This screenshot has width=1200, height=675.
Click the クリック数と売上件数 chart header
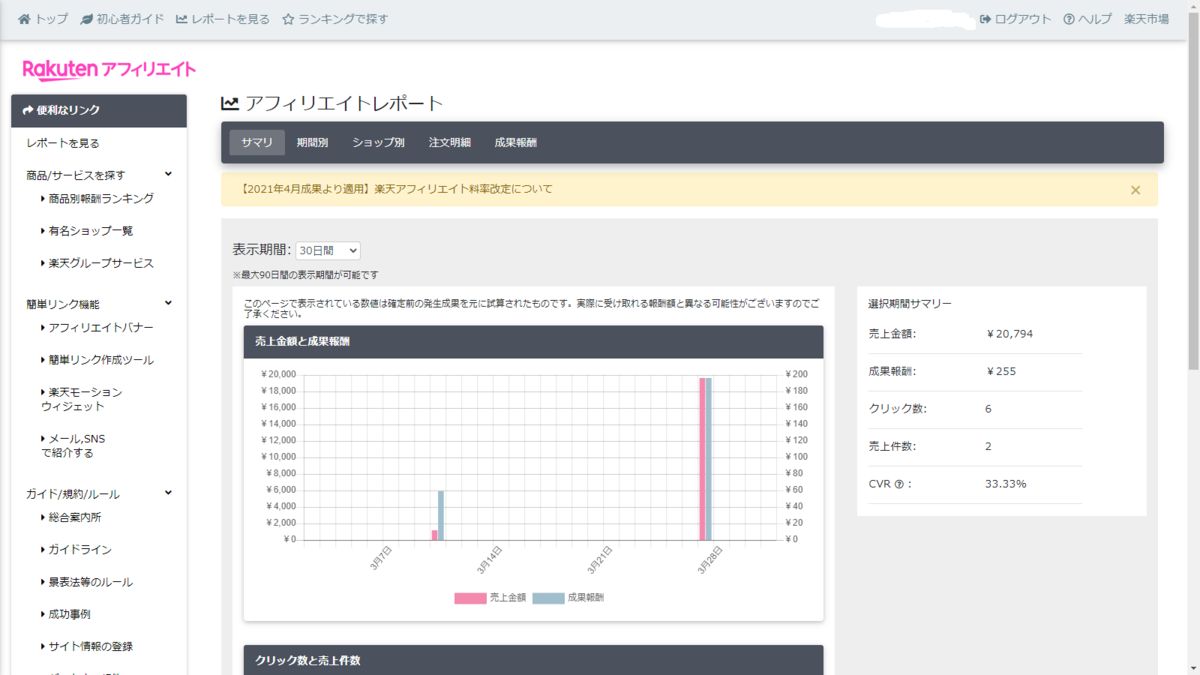pos(533,660)
